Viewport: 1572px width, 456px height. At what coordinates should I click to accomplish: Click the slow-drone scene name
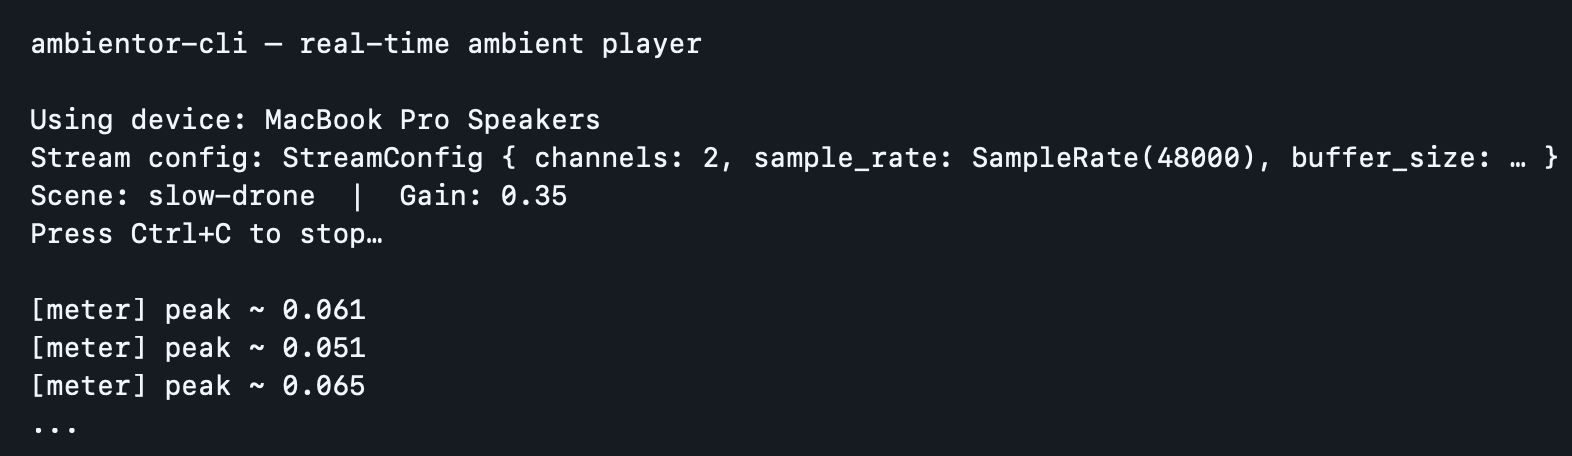[231, 196]
